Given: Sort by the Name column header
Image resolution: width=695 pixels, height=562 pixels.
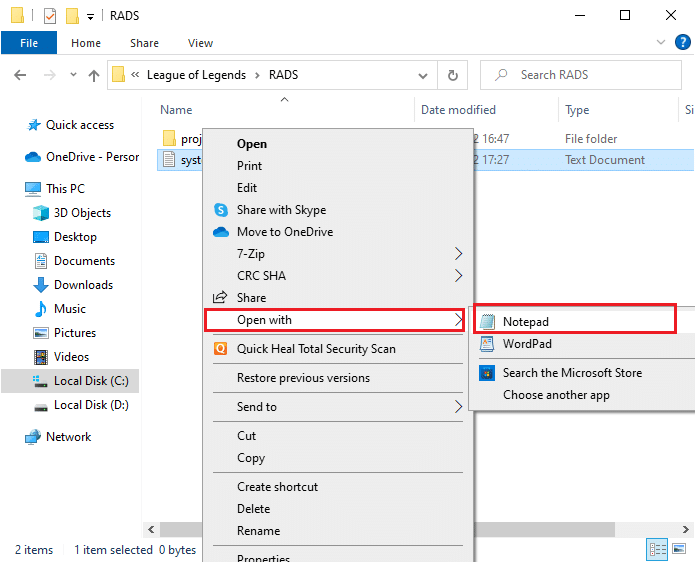Looking at the screenshot, I should coord(176,110).
